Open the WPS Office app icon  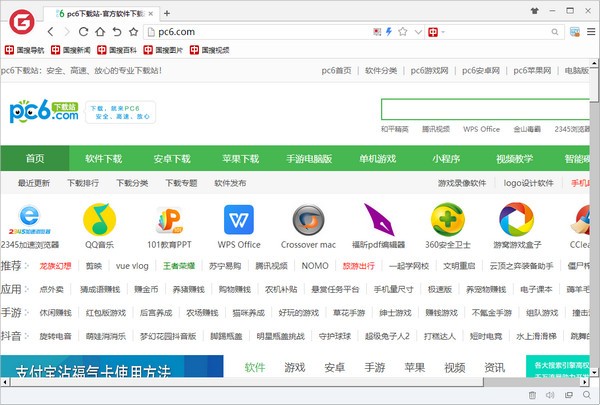point(239,219)
